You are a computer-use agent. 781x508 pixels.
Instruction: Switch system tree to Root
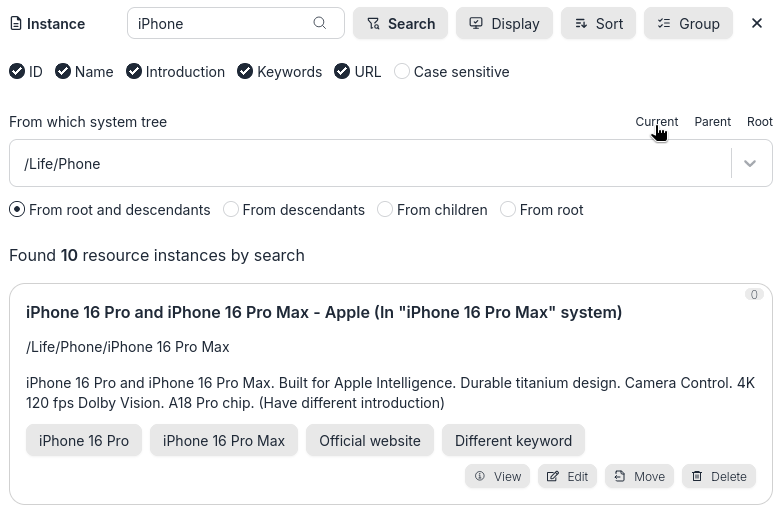(x=759, y=122)
